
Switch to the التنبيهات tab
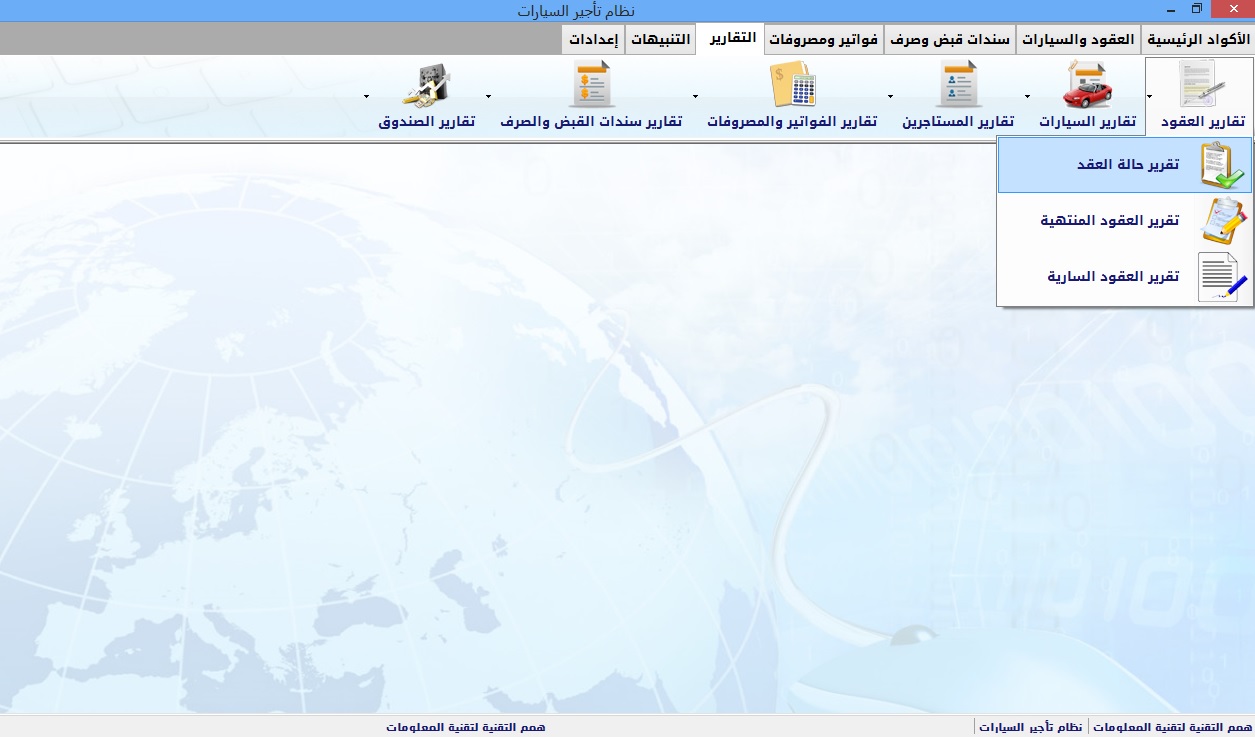click(660, 40)
